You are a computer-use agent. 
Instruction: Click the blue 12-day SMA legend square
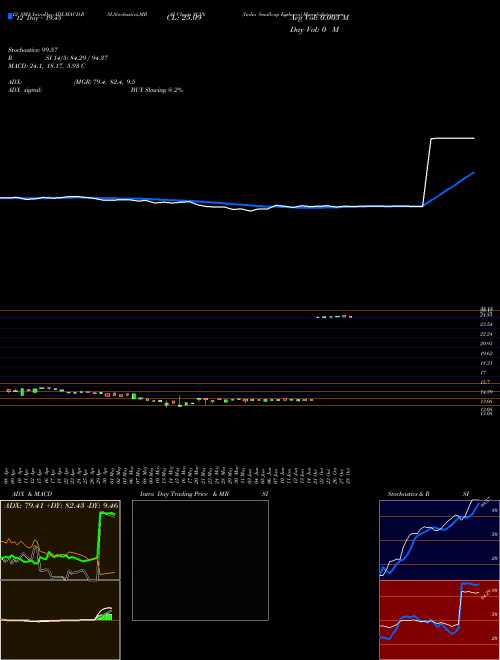click(x=10, y=16)
